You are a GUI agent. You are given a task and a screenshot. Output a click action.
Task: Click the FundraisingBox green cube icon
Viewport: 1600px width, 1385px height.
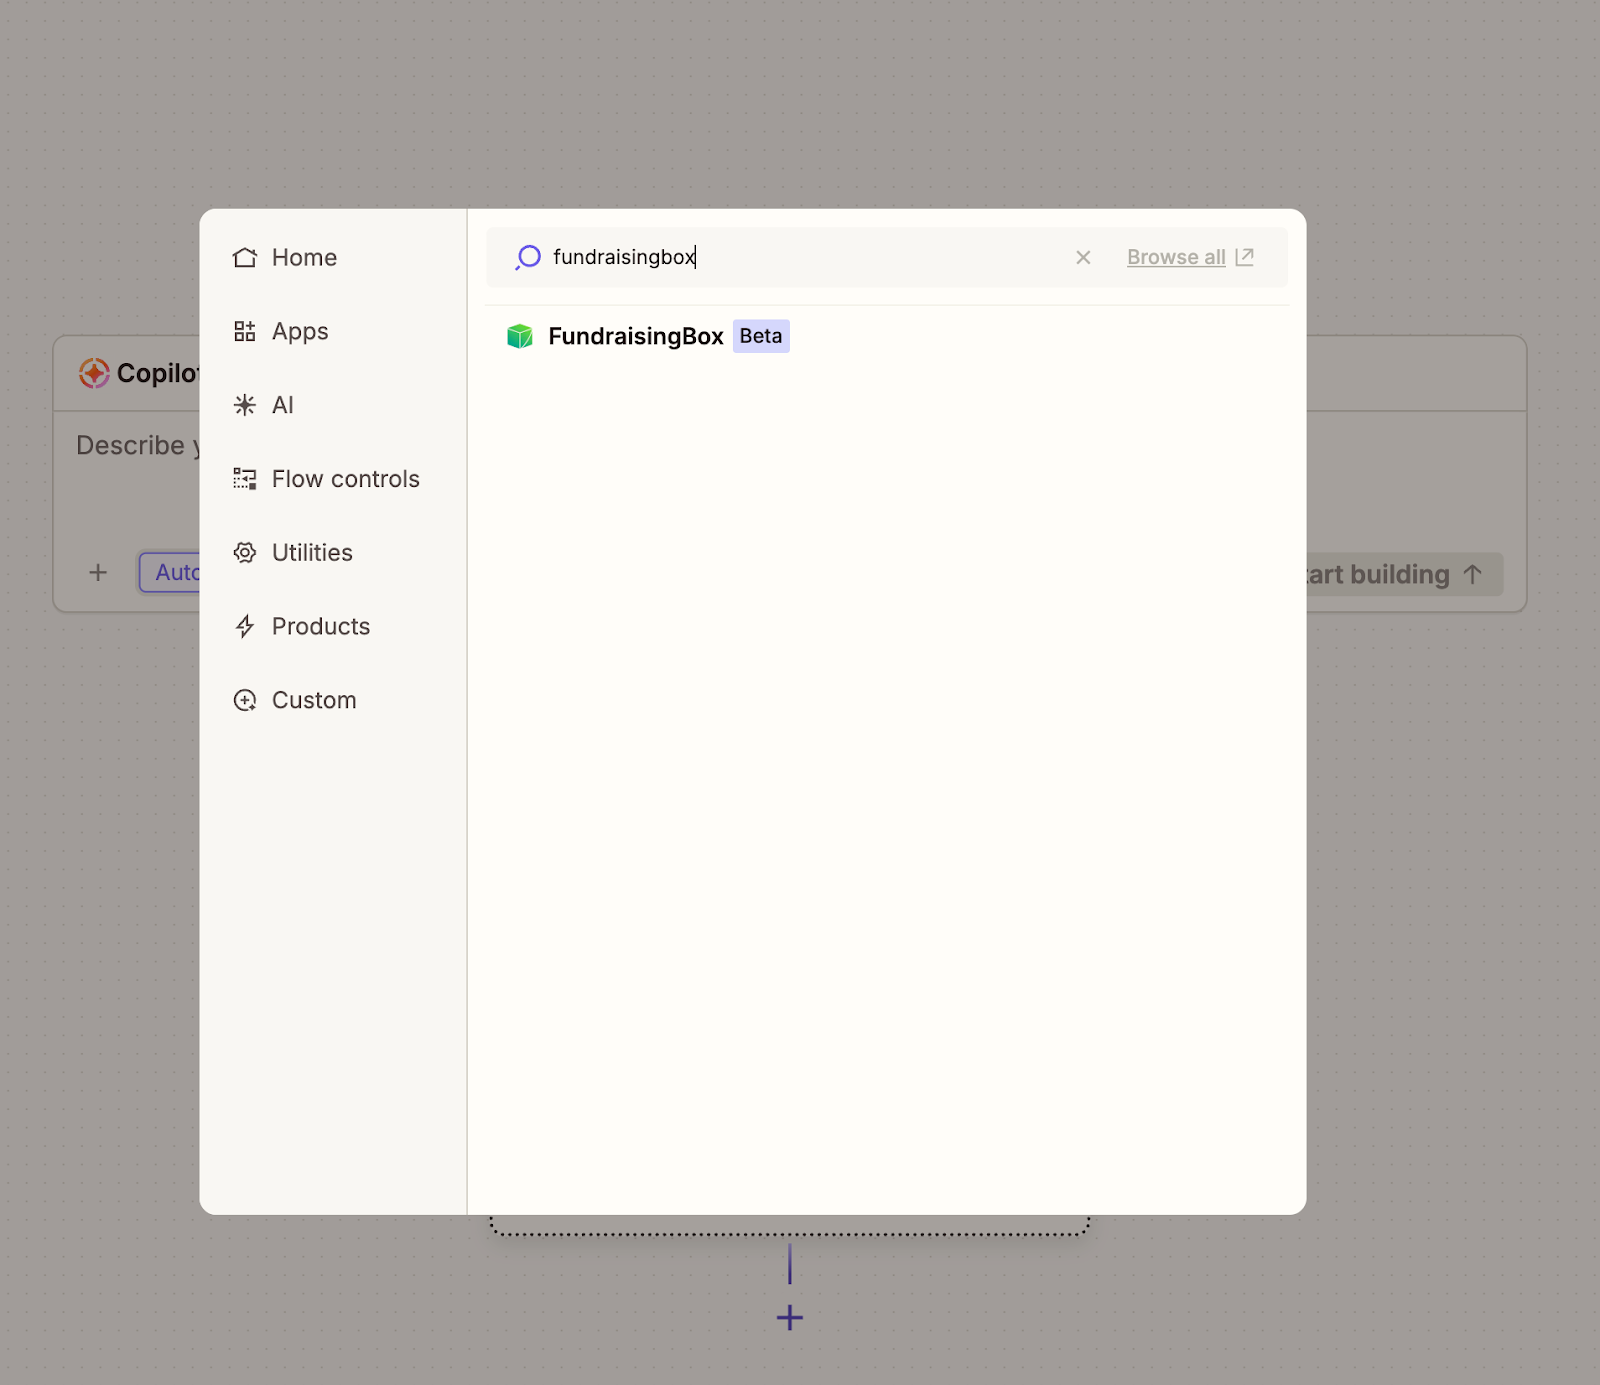(x=520, y=336)
